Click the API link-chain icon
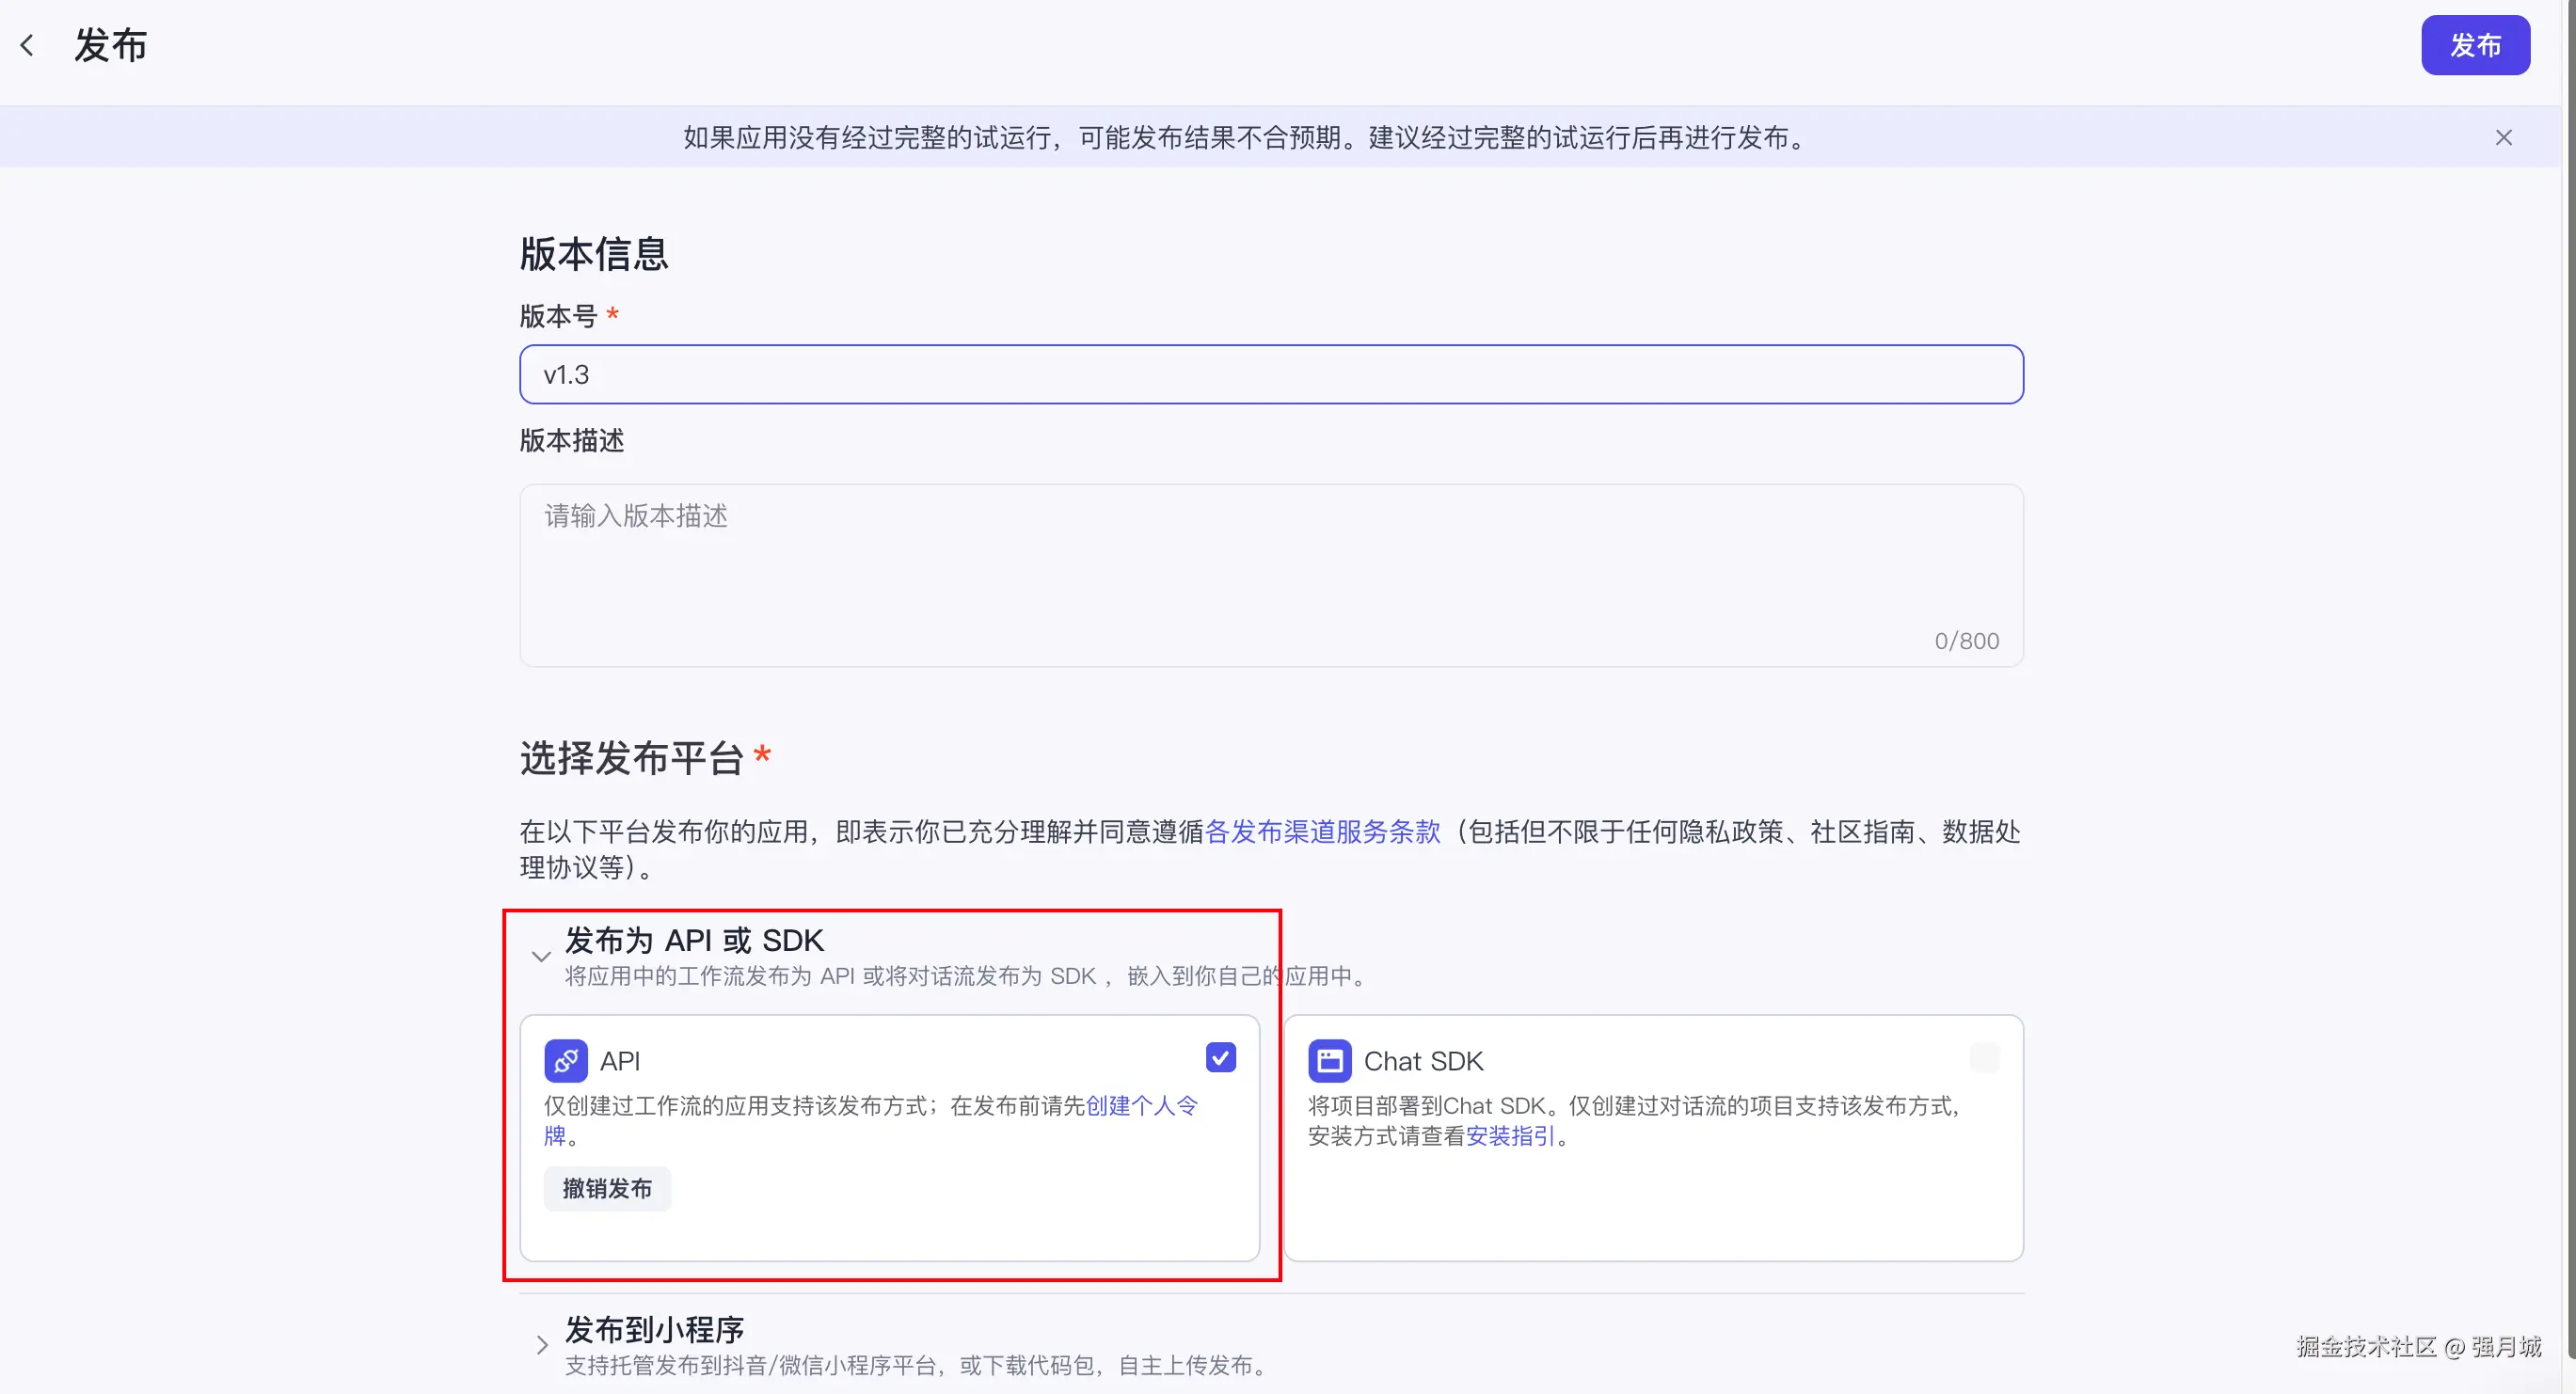The image size is (2576, 1394). coord(565,1061)
